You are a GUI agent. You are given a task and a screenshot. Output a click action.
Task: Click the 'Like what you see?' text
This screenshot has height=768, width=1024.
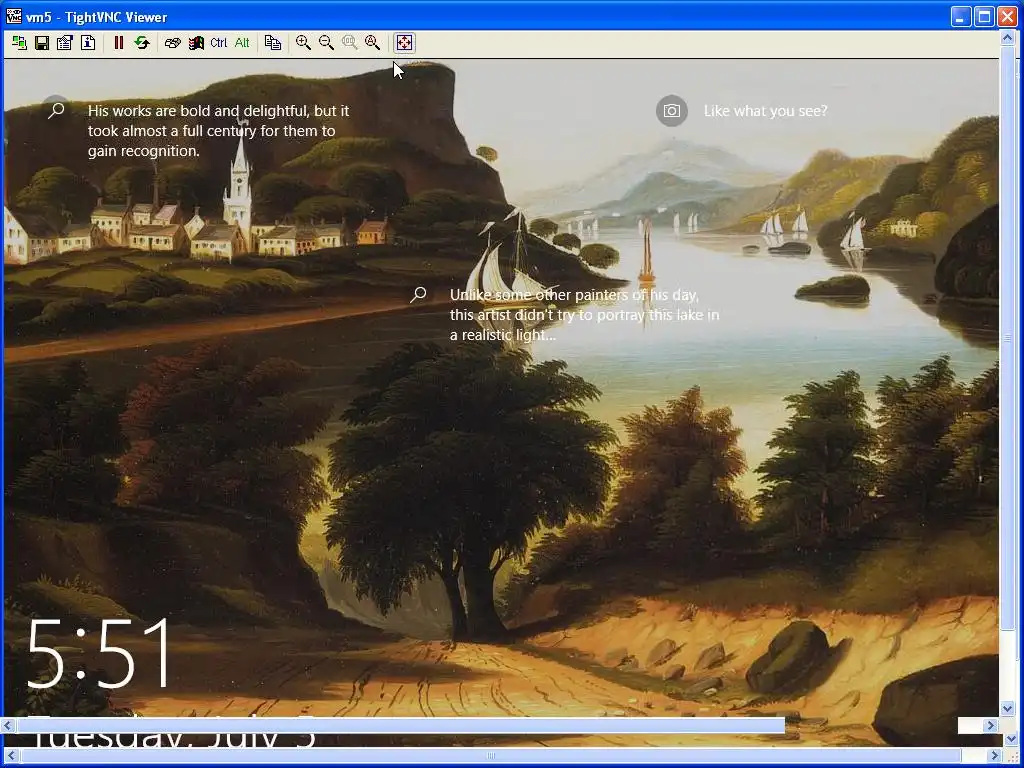pyautogui.click(x=765, y=111)
